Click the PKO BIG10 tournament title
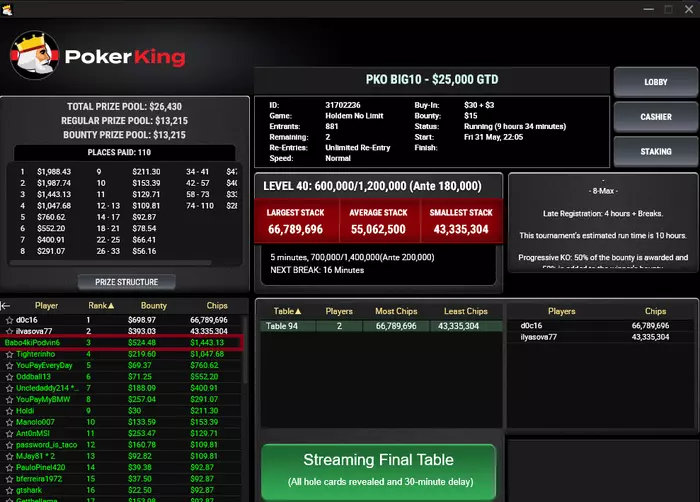 [x=432, y=79]
